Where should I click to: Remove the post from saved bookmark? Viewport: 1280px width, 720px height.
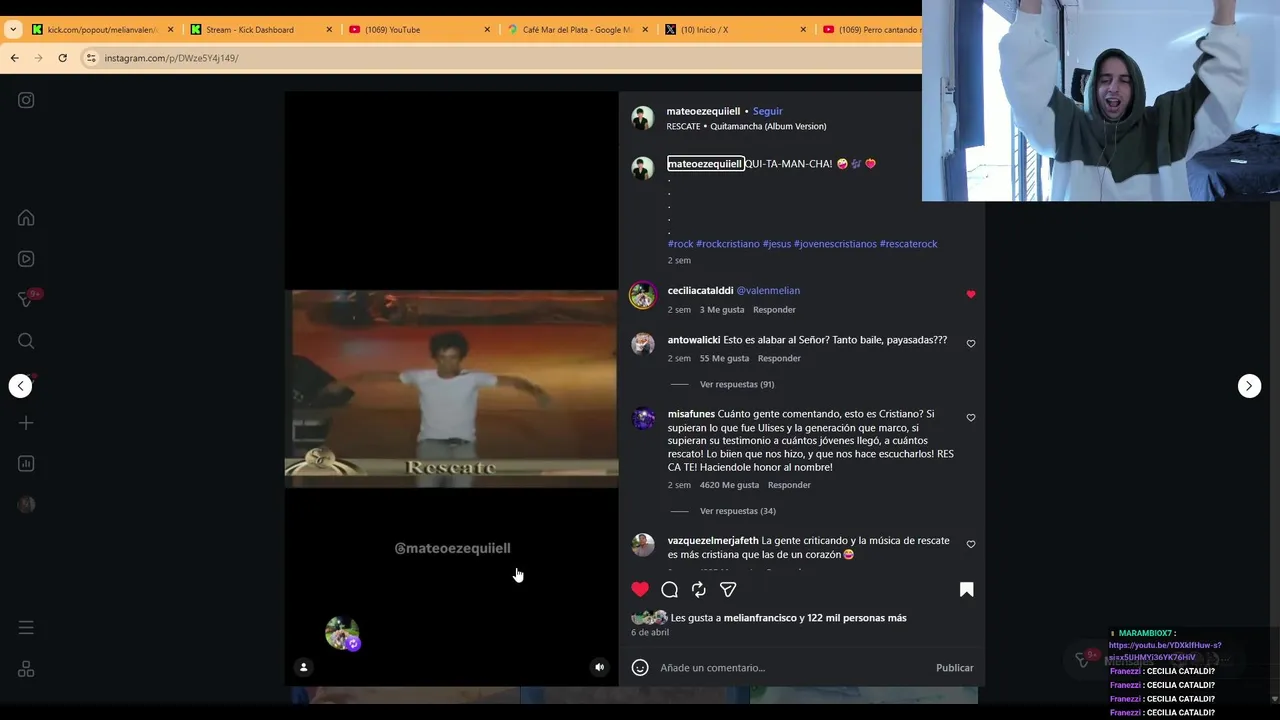pos(967,590)
